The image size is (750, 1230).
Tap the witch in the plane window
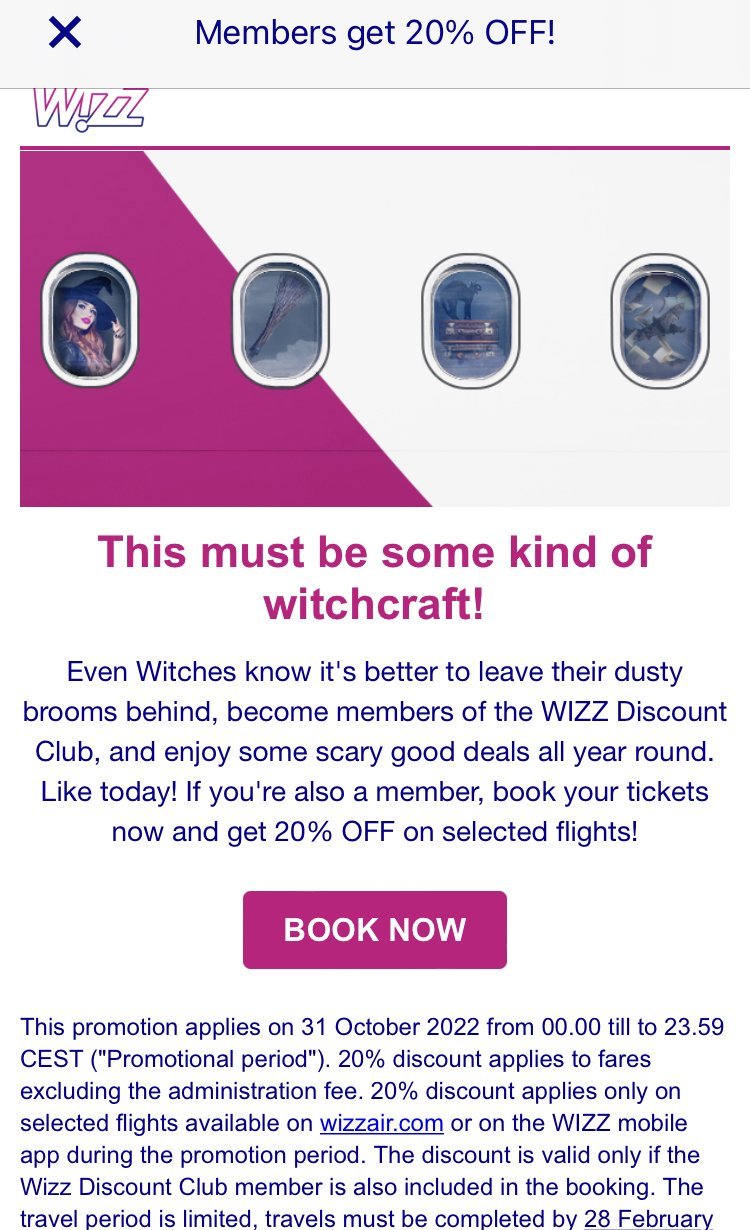(x=89, y=320)
